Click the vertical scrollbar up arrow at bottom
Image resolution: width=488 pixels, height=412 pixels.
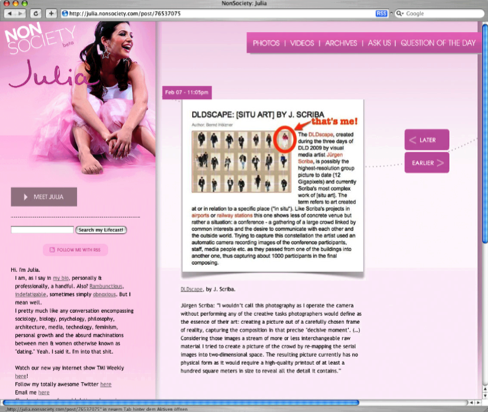485,389
